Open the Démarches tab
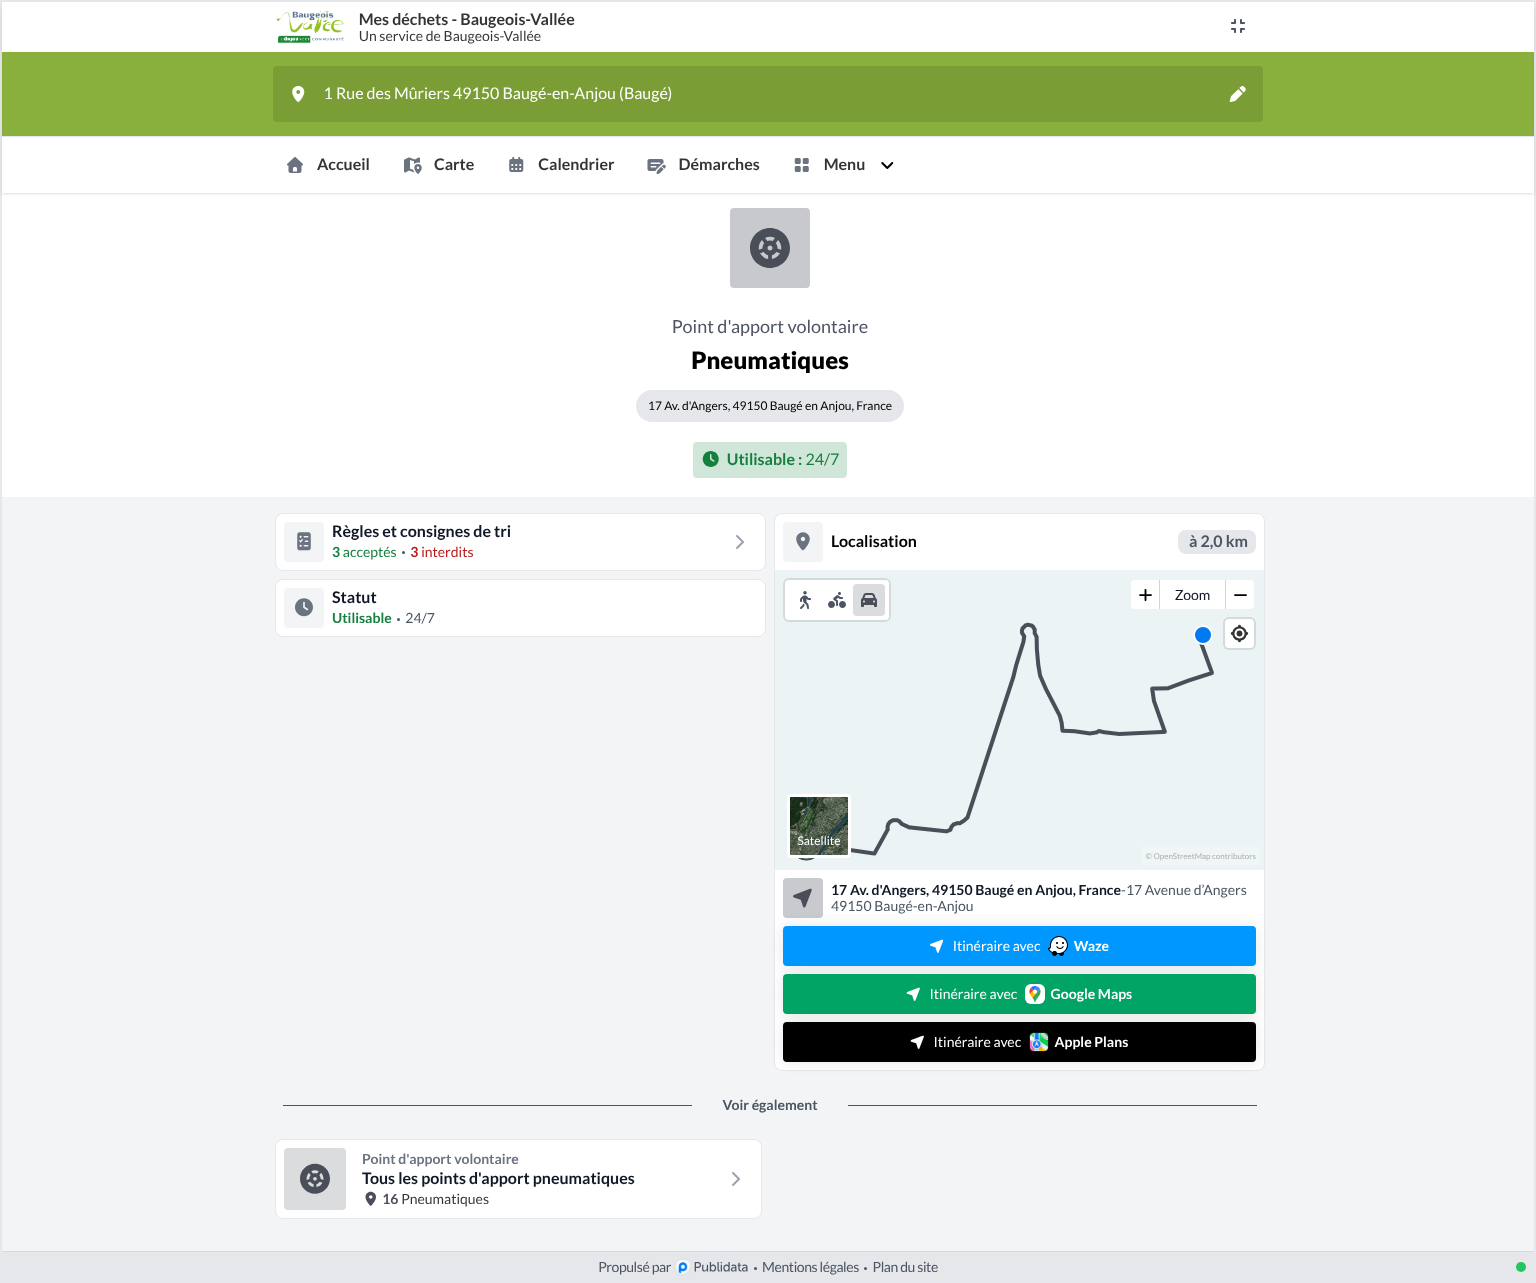The height and width of the screenshot is (1283, 1536). coord(703,165)
